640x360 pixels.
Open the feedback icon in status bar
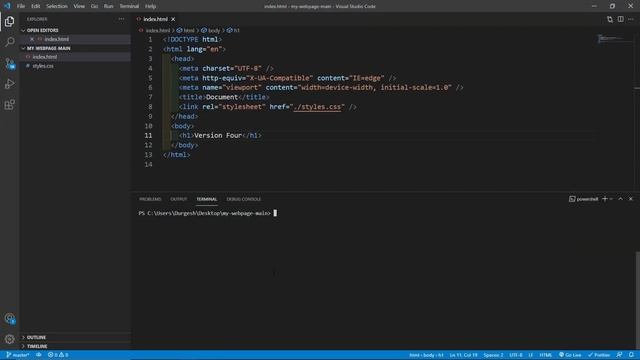pos(619,355)
